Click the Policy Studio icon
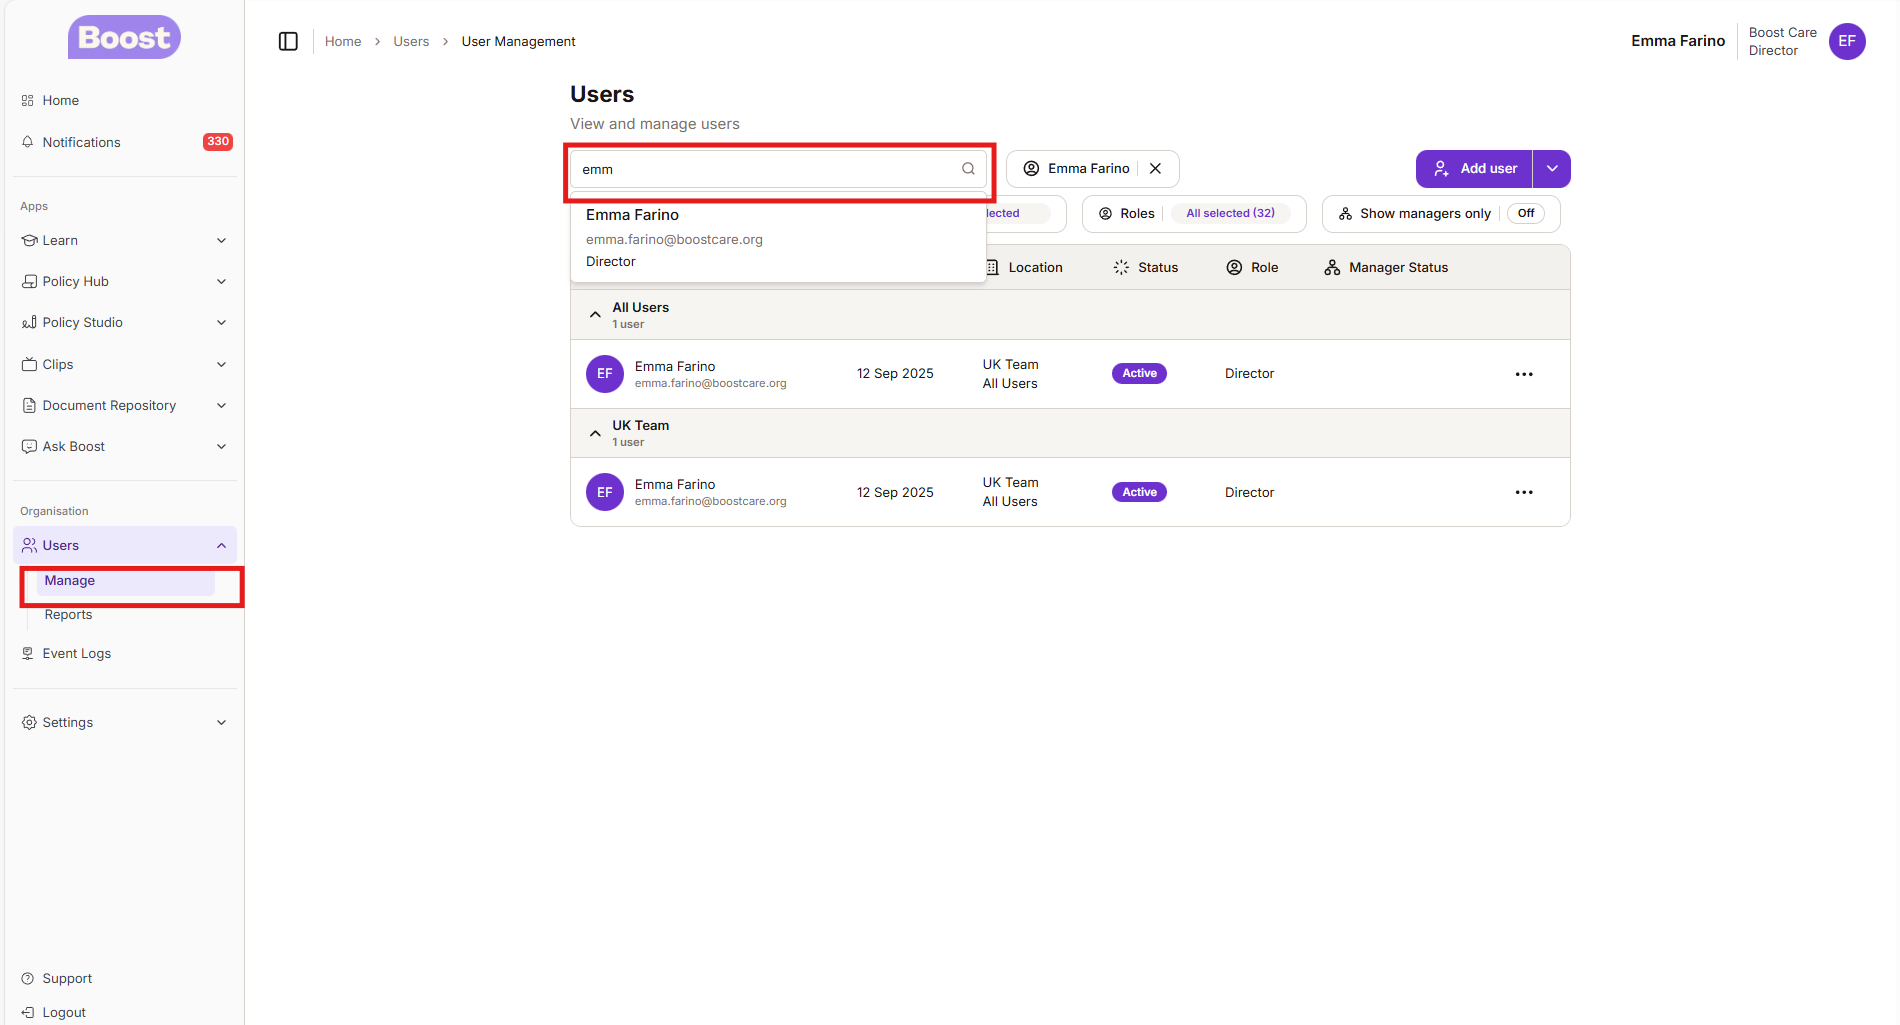The image size is (1900, 1025). point(29,323)
